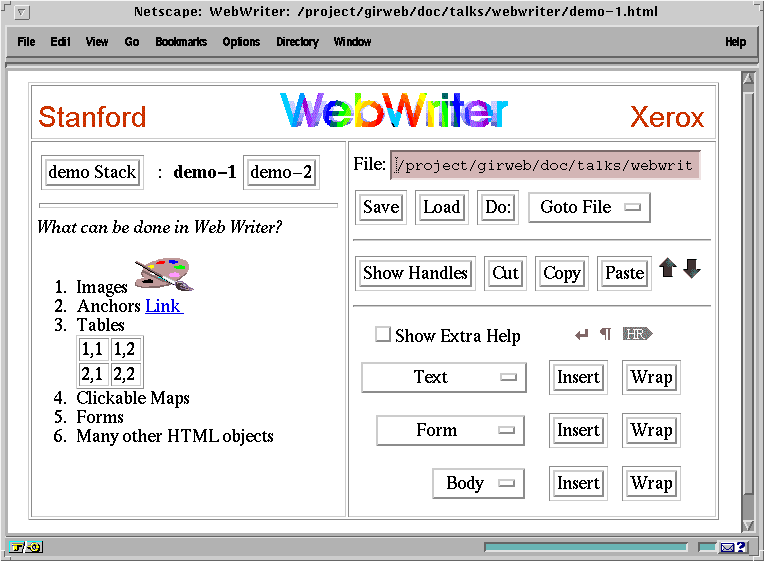The image size is (764, 561).
Task: Click the Show Handles button
Action: point(415,273)
